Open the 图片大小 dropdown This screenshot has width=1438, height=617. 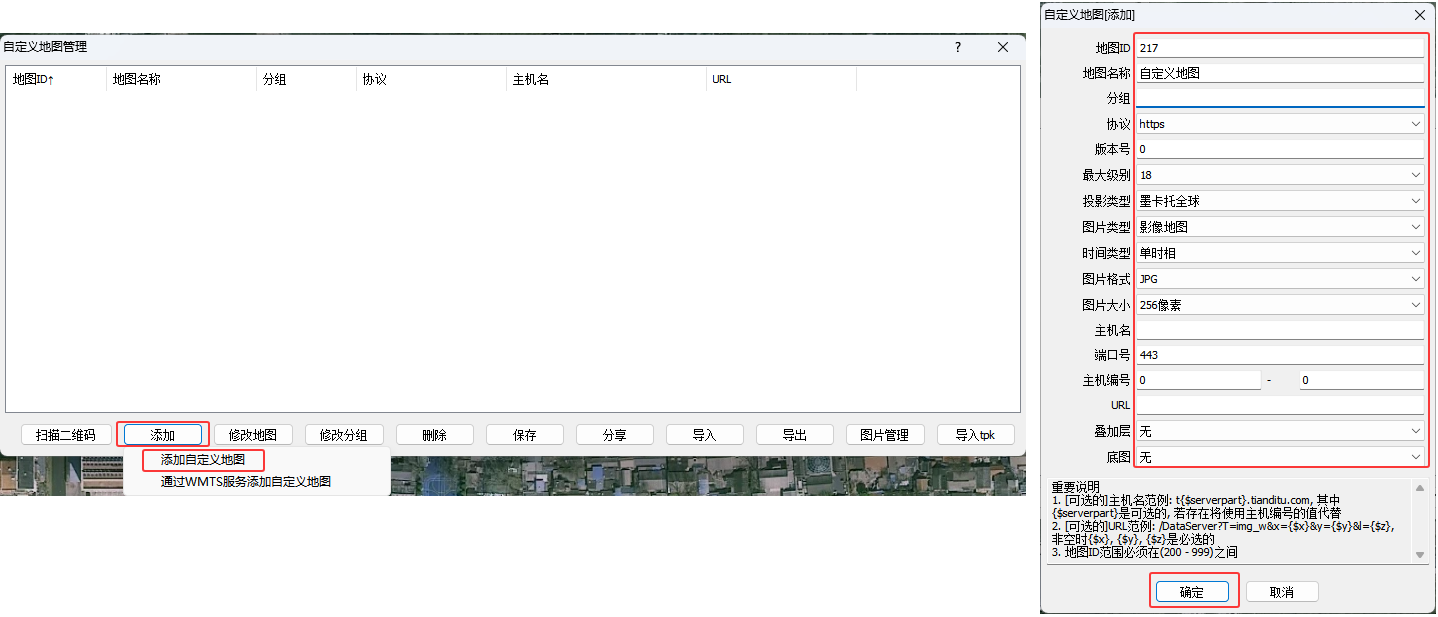click(x=1279, y=305)
